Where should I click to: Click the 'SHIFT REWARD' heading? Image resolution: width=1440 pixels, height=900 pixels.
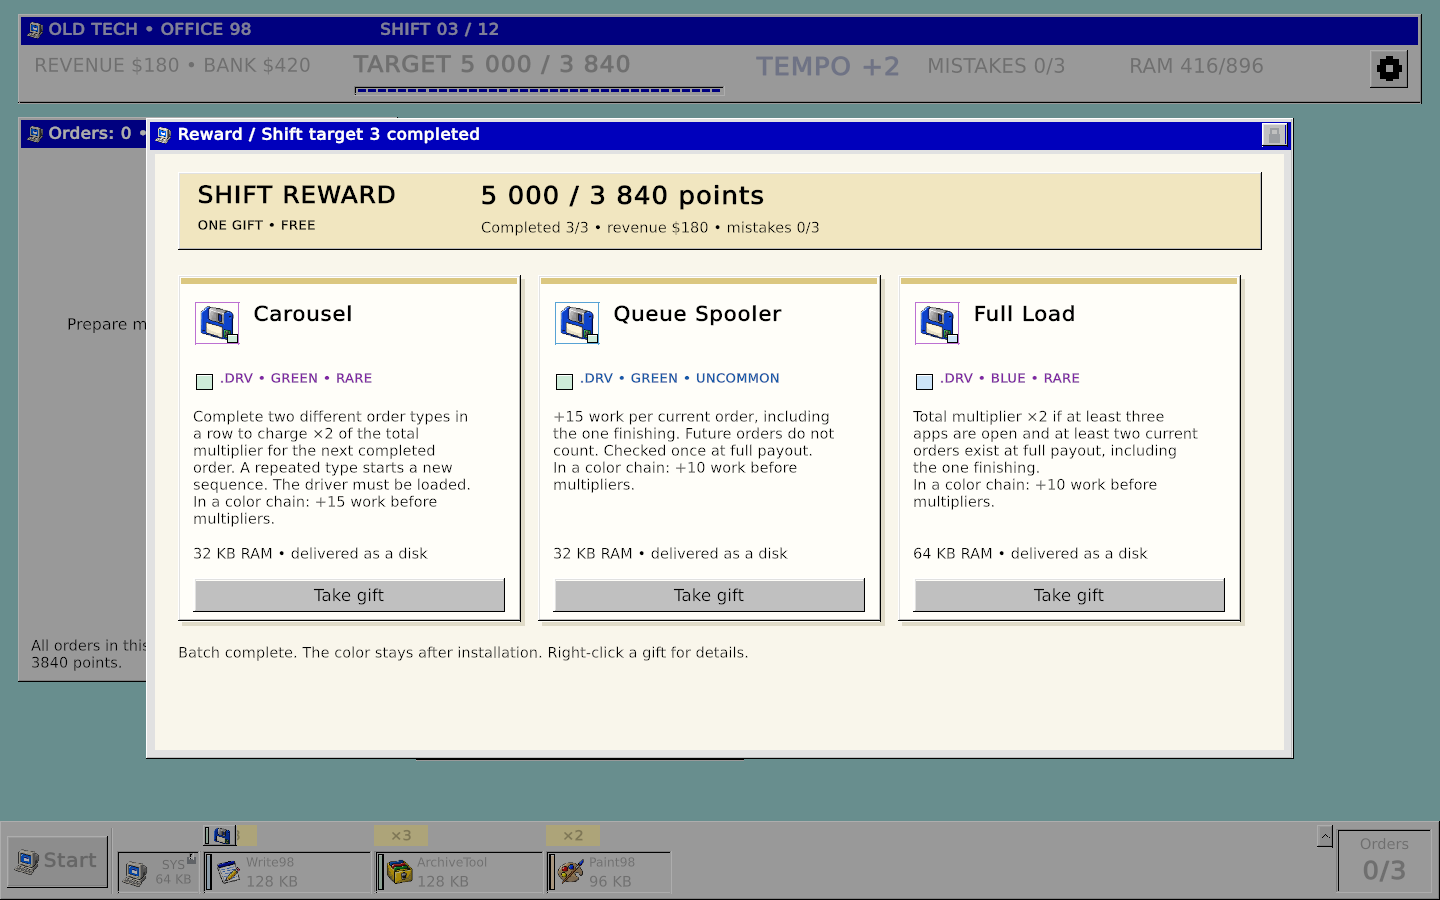(x=296, y=195)
